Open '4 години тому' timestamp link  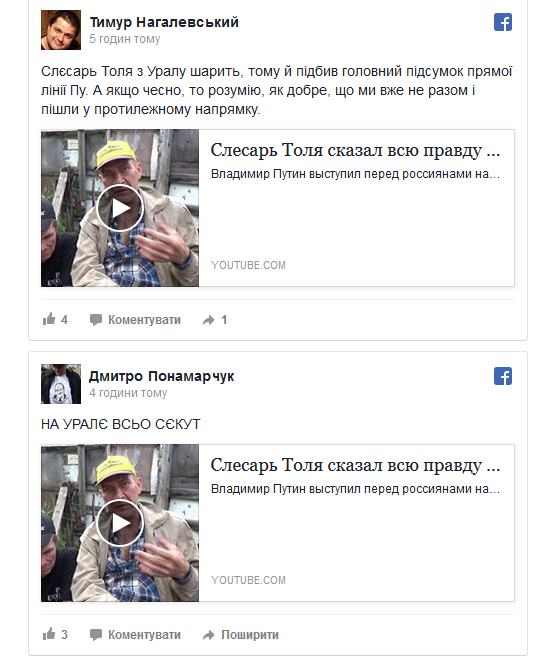[128, 393]
